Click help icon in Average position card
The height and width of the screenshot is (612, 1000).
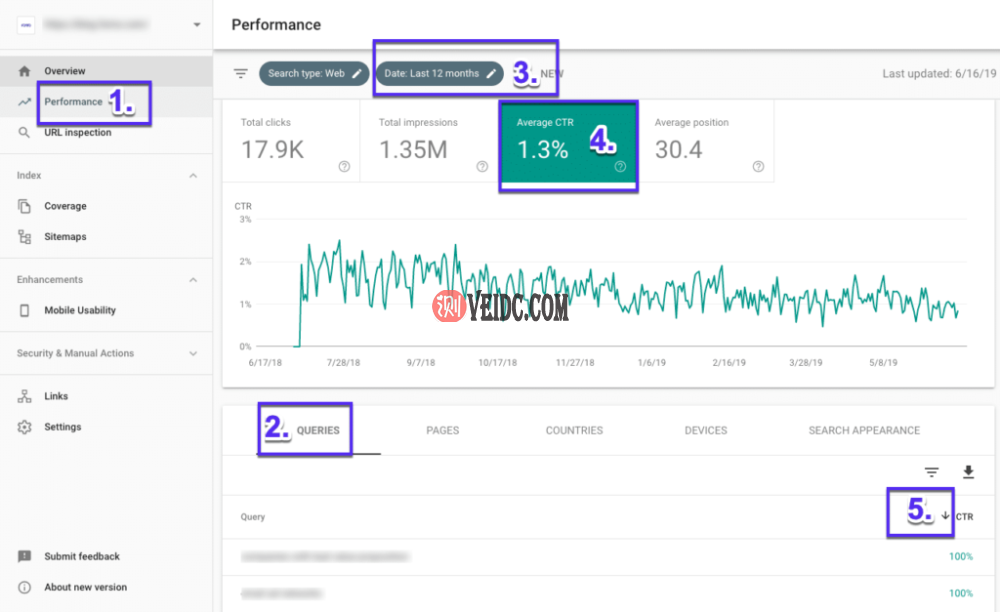pyautogui.click(x=758, y=167)
